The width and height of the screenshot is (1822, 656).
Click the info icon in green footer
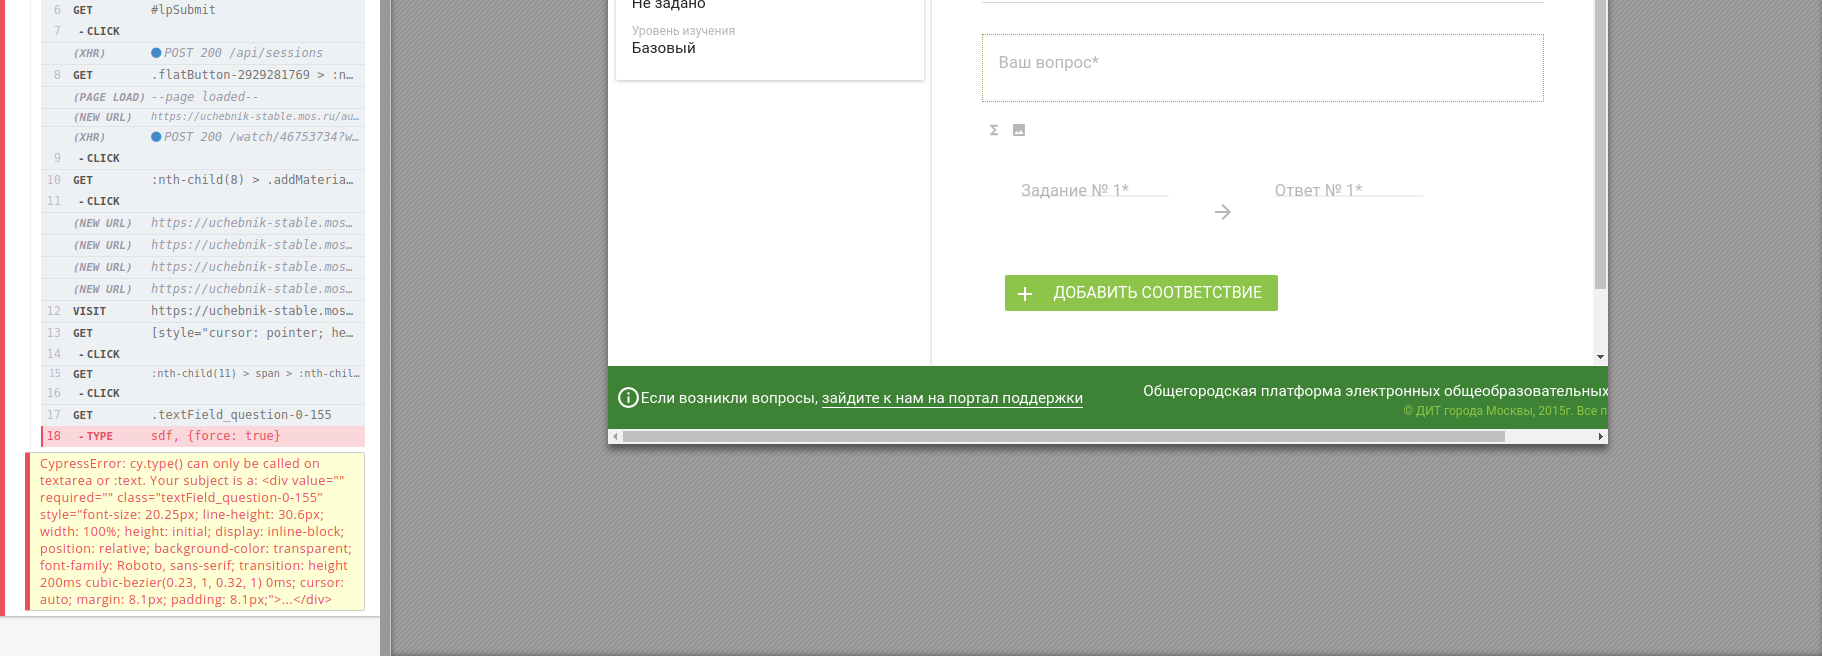click(x=628, y=398)
